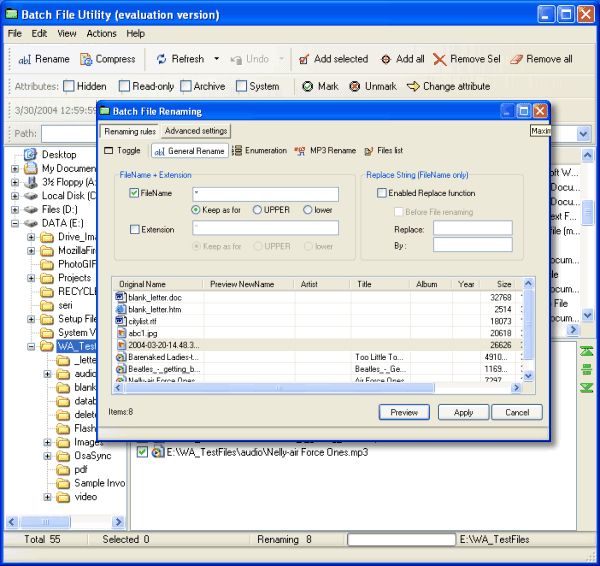The width and height of the screenshot is (600, 566).
Task: Click the Refresh toolbar button
Action: (180, 59)
